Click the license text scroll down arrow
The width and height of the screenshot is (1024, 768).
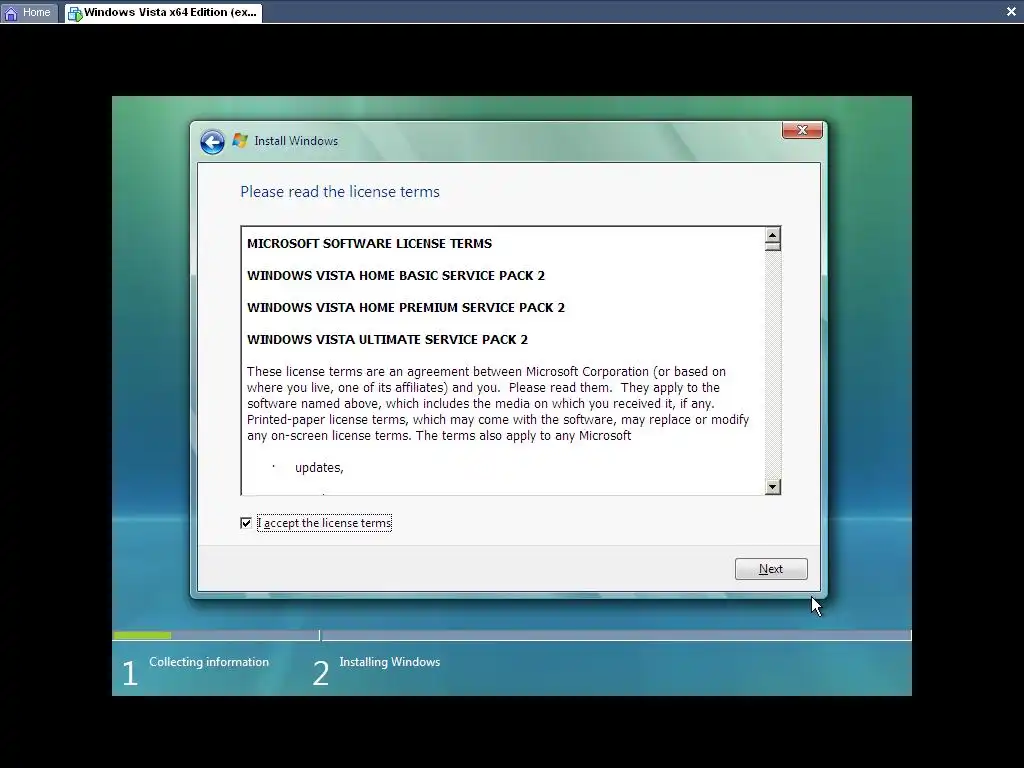point(773,487)
